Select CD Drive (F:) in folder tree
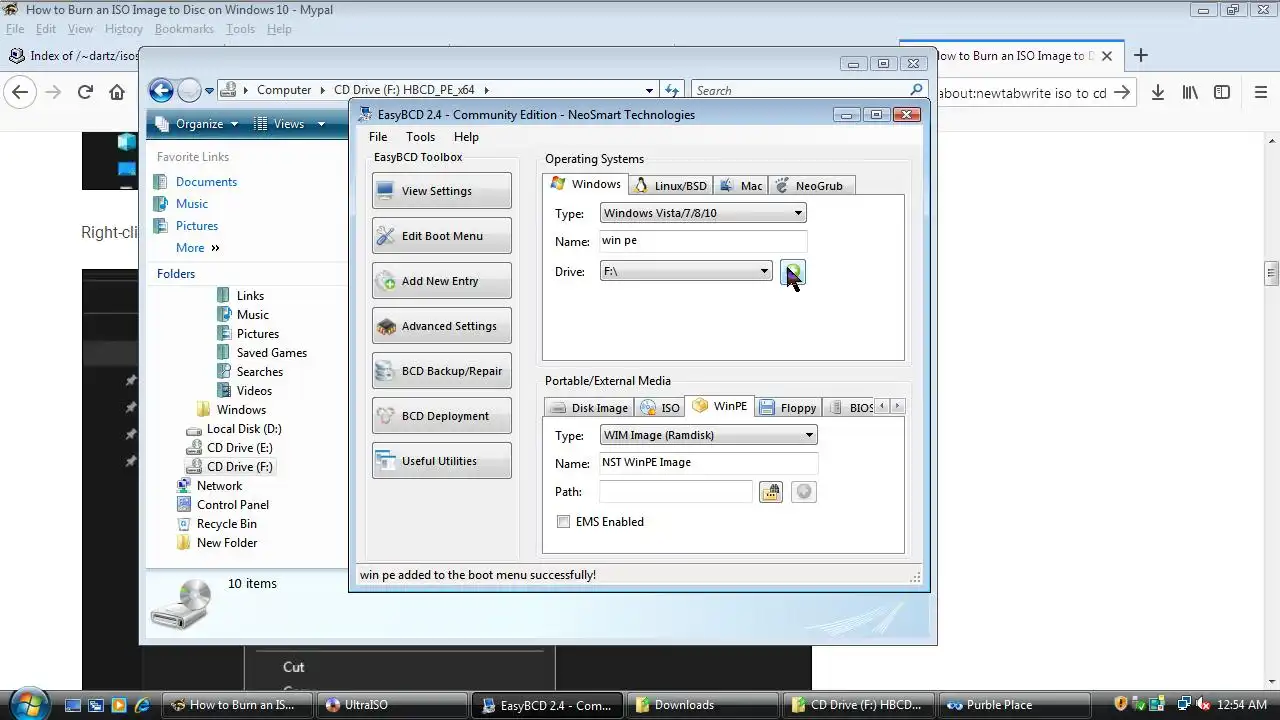Screen dimensions: 1280x720 click(239, 467)
